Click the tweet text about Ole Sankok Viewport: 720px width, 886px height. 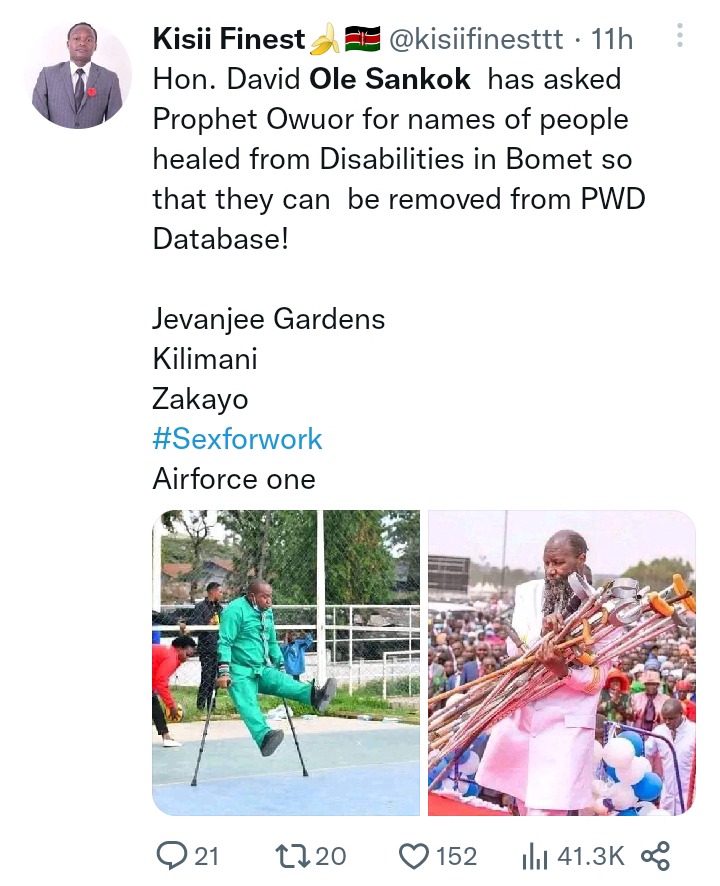pos(399,159)
